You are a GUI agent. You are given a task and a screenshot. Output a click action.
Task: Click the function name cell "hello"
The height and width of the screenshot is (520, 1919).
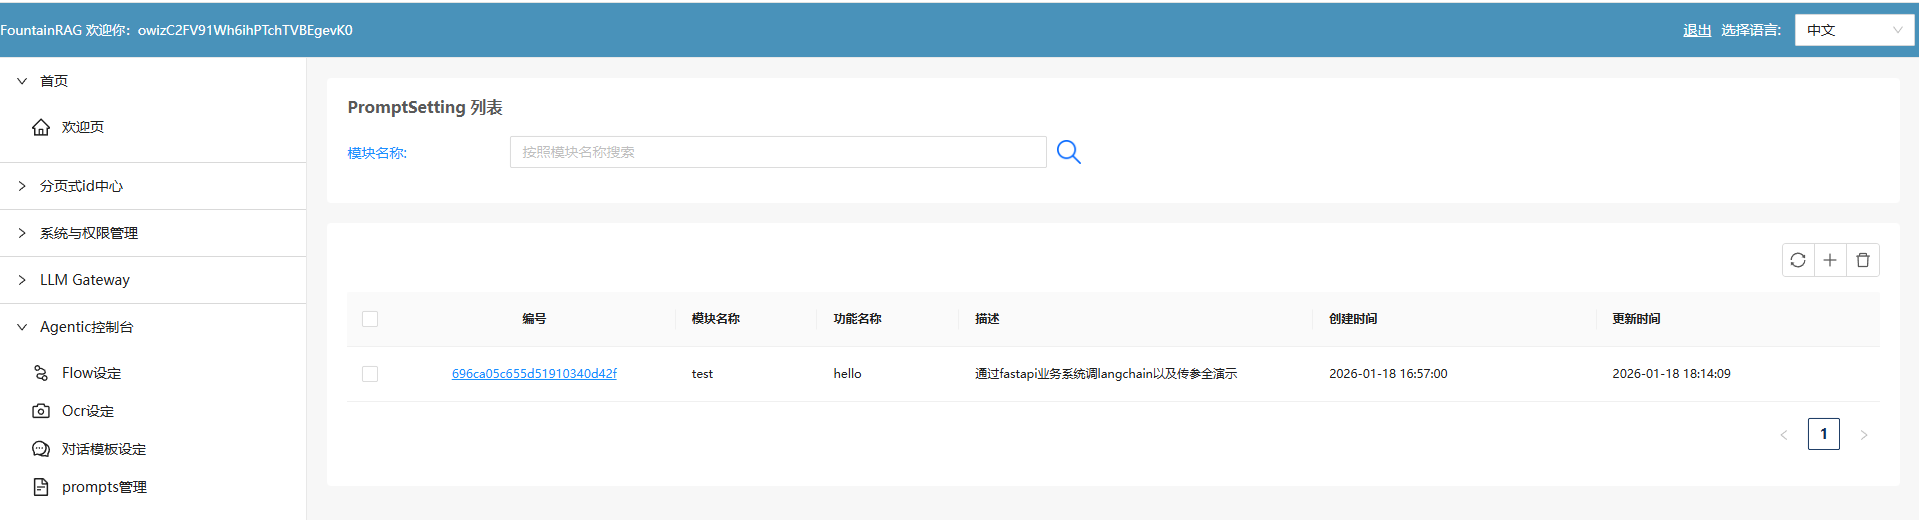click(847, 374)
